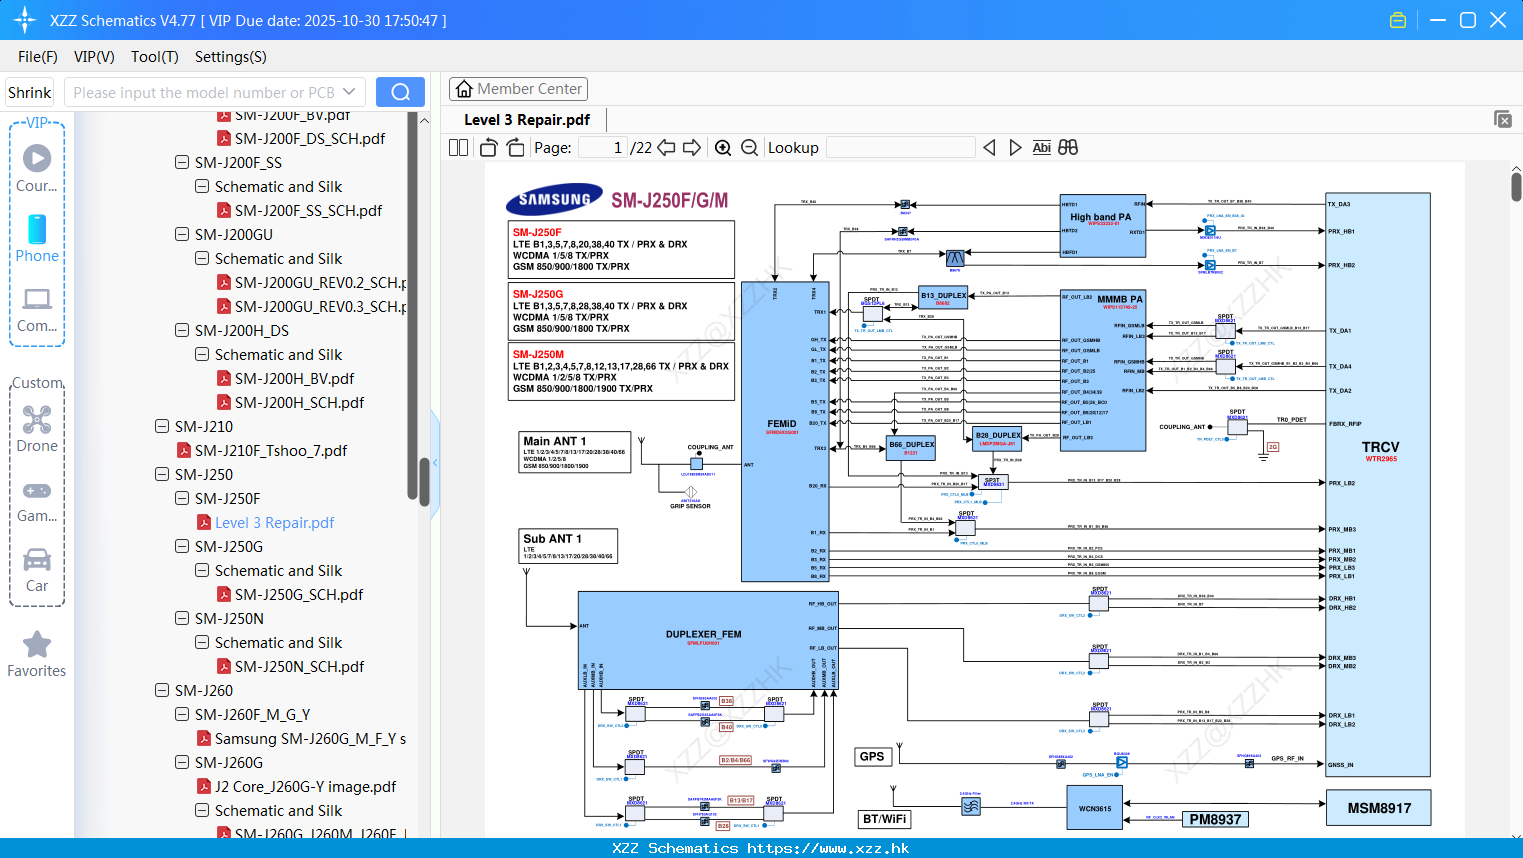This screenshot has height=858, width=1523.
Task: Open the File(F) menu
Action: [38, 57]
